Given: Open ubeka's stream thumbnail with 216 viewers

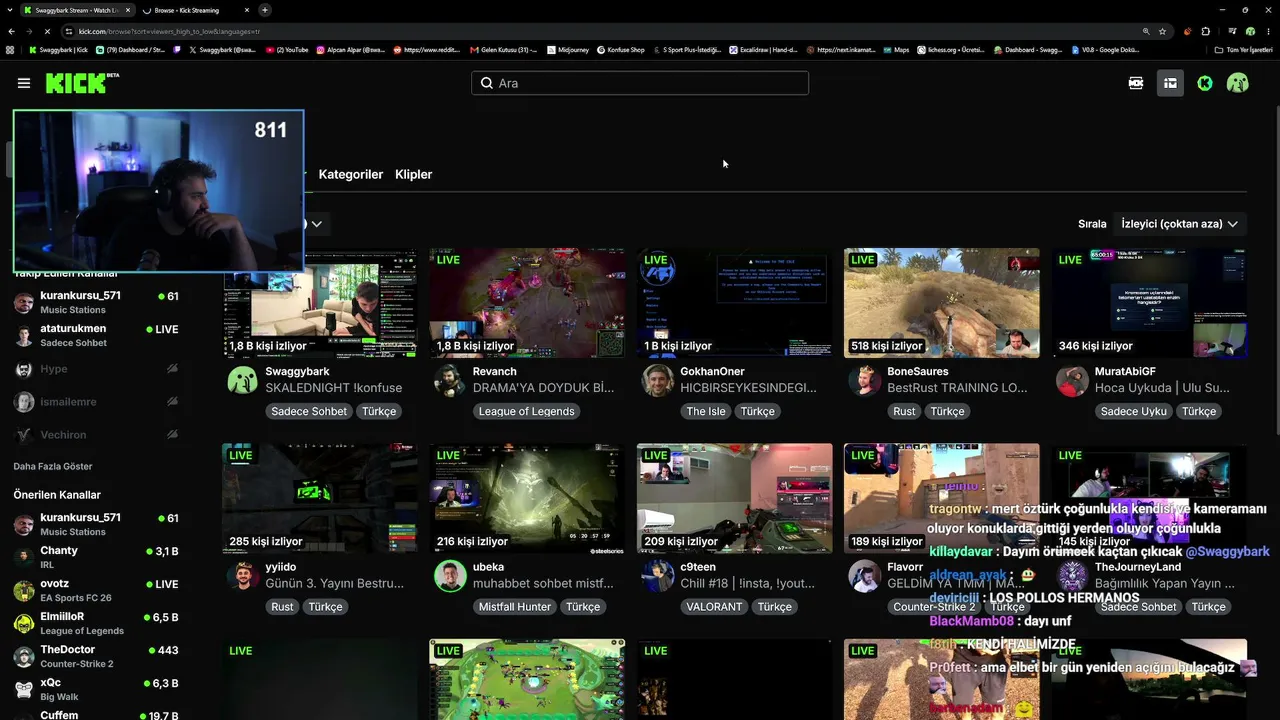Looking at the screenshot, I should 527,498.
